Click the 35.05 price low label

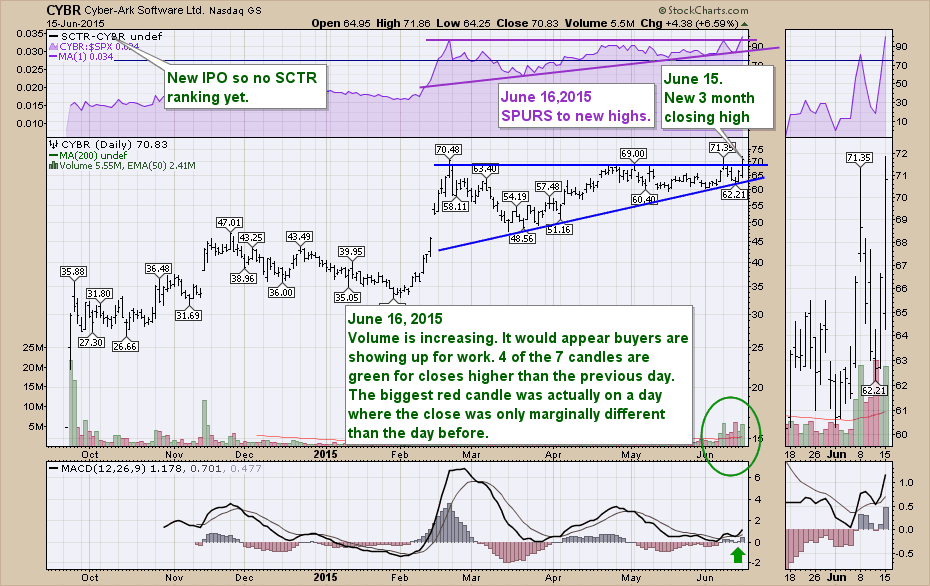[347, 297]
